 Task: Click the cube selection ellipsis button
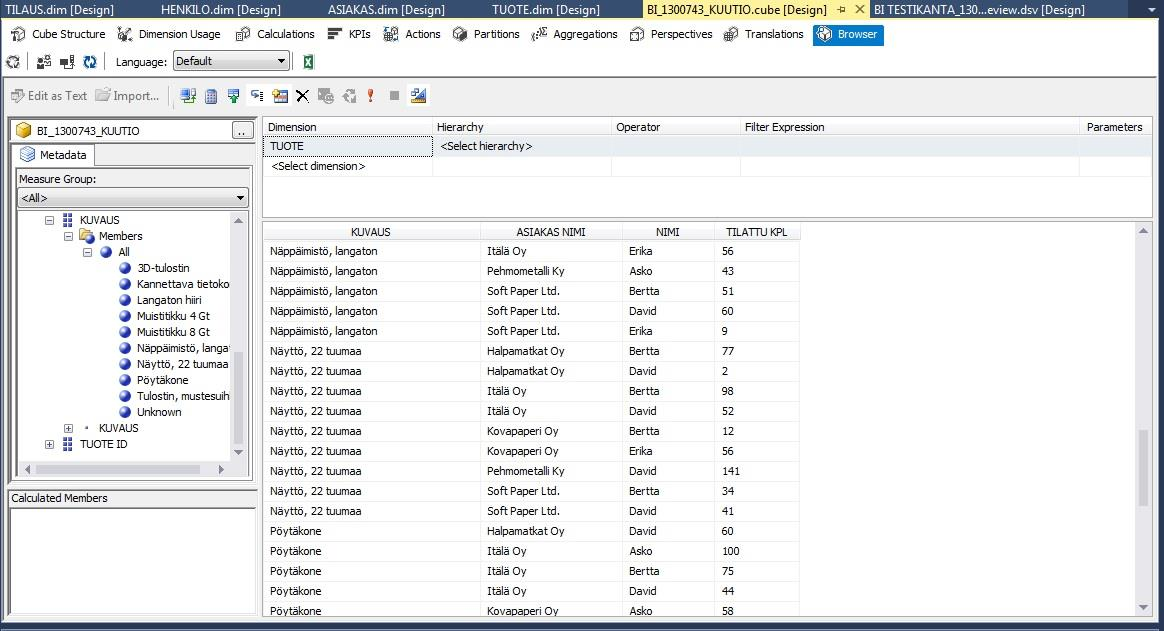(242, 131)
